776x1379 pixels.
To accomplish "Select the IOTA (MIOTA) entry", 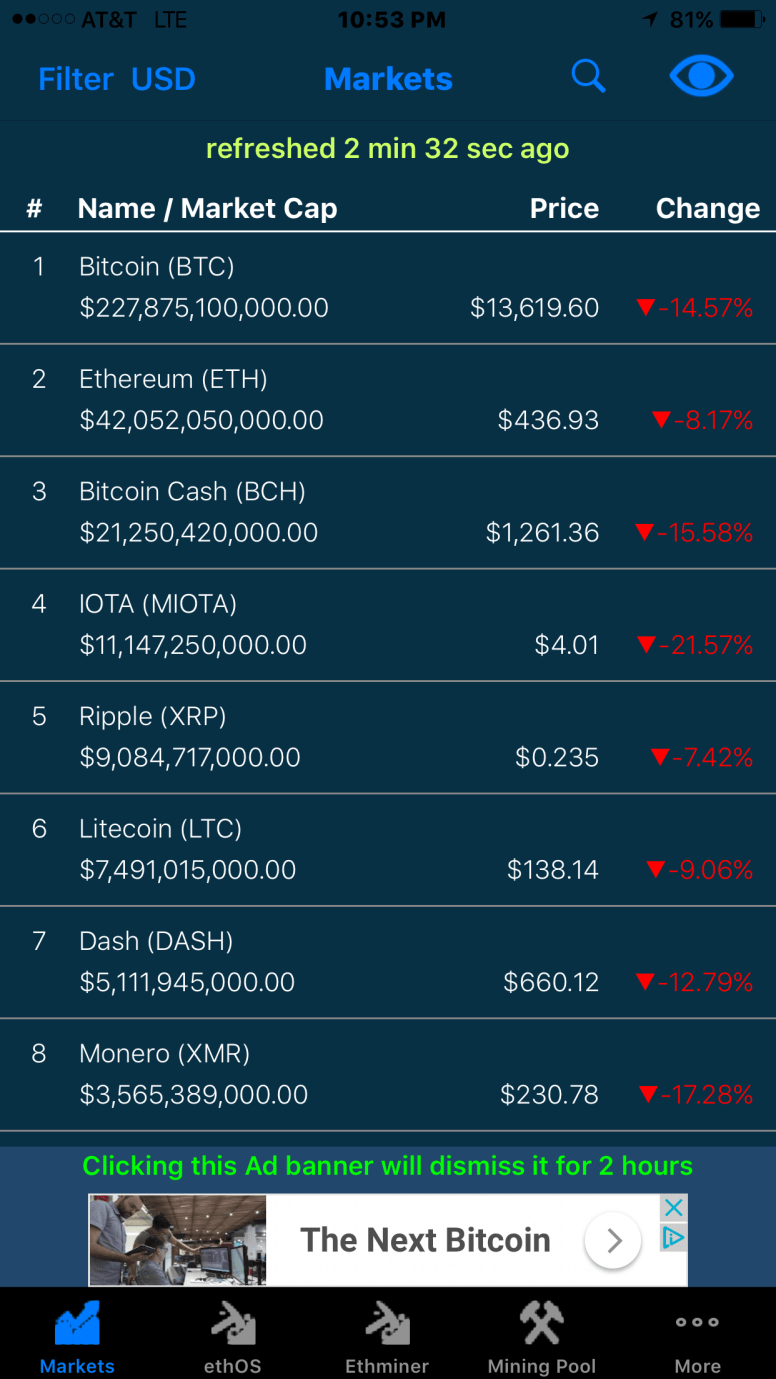I will (x=387, y=625).
